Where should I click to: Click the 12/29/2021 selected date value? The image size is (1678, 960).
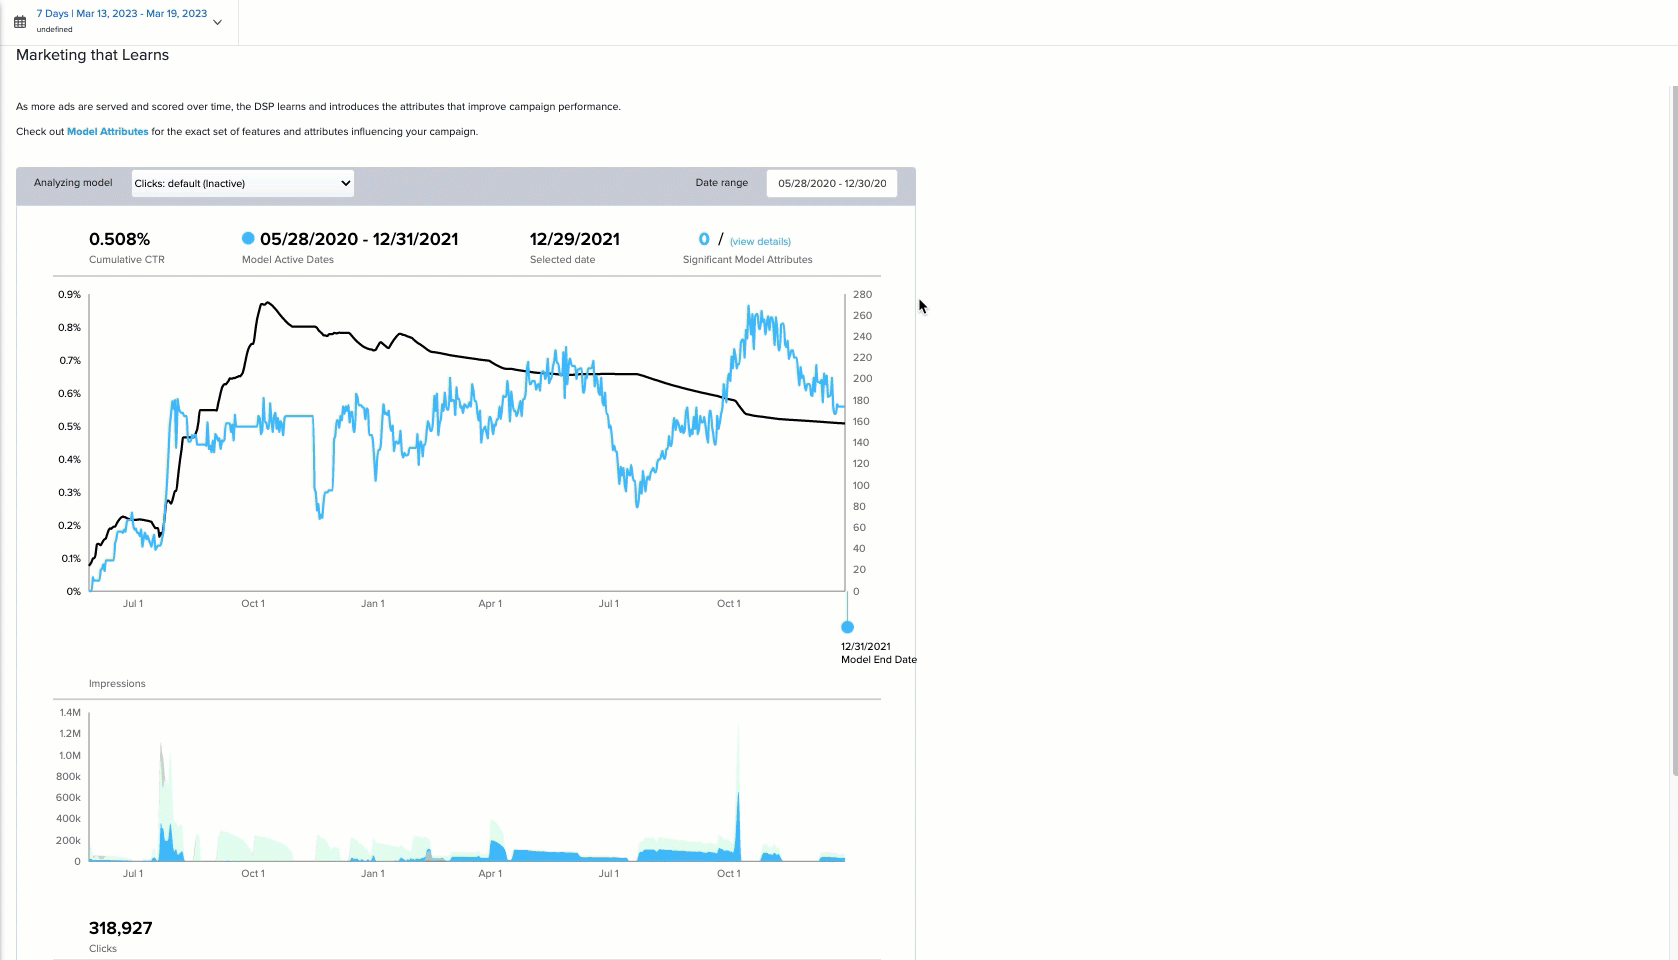pyautogui.click(x=574, y=239)
